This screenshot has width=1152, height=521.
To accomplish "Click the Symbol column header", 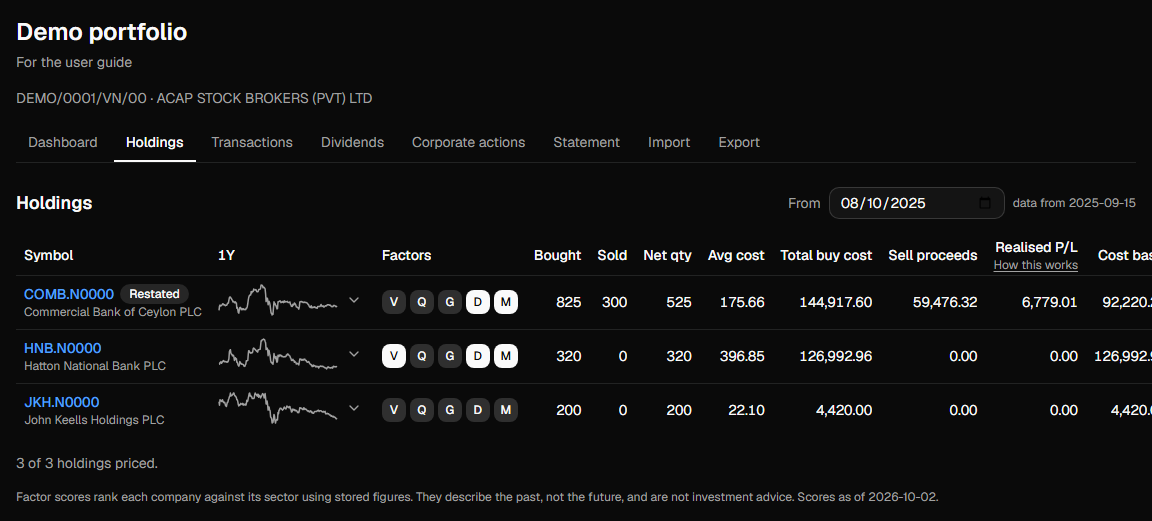I will point(48,256).
